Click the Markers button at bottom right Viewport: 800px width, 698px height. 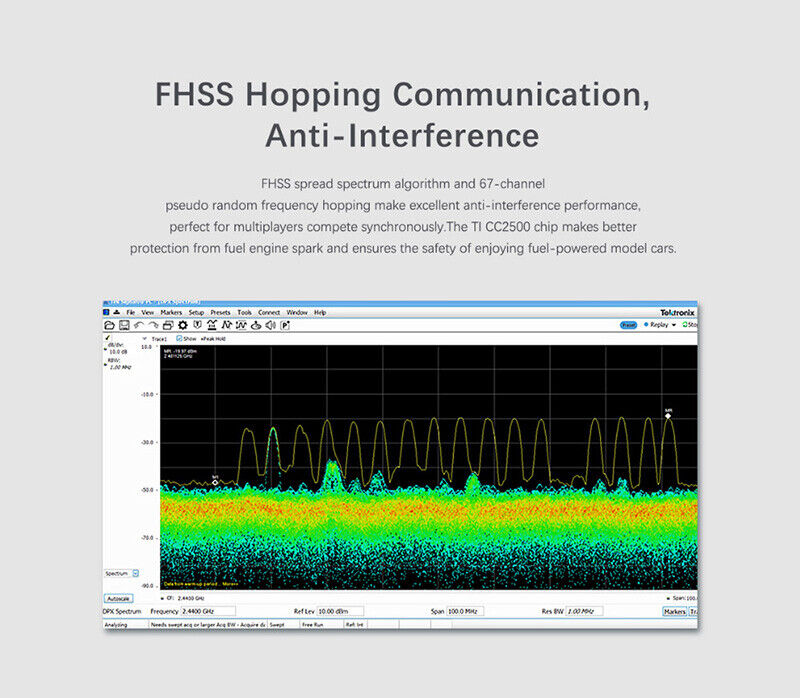click(x=675, y=611)
